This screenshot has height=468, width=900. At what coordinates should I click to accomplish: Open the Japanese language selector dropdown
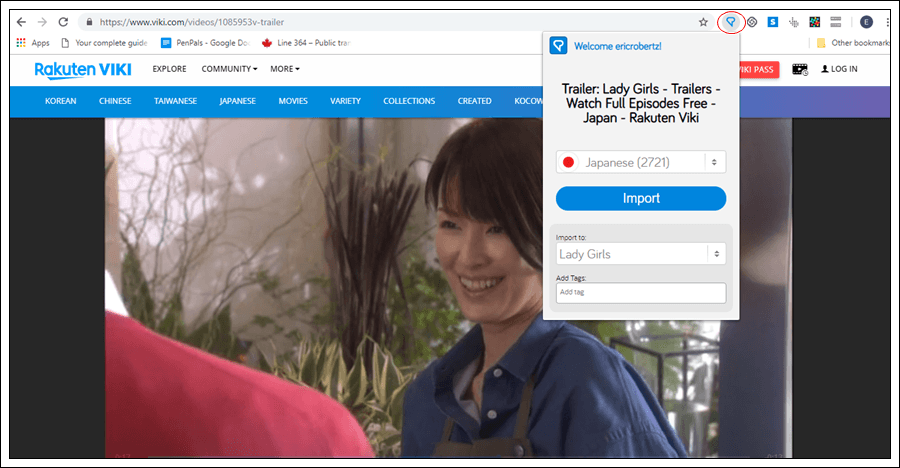click(x=641, y=162)
